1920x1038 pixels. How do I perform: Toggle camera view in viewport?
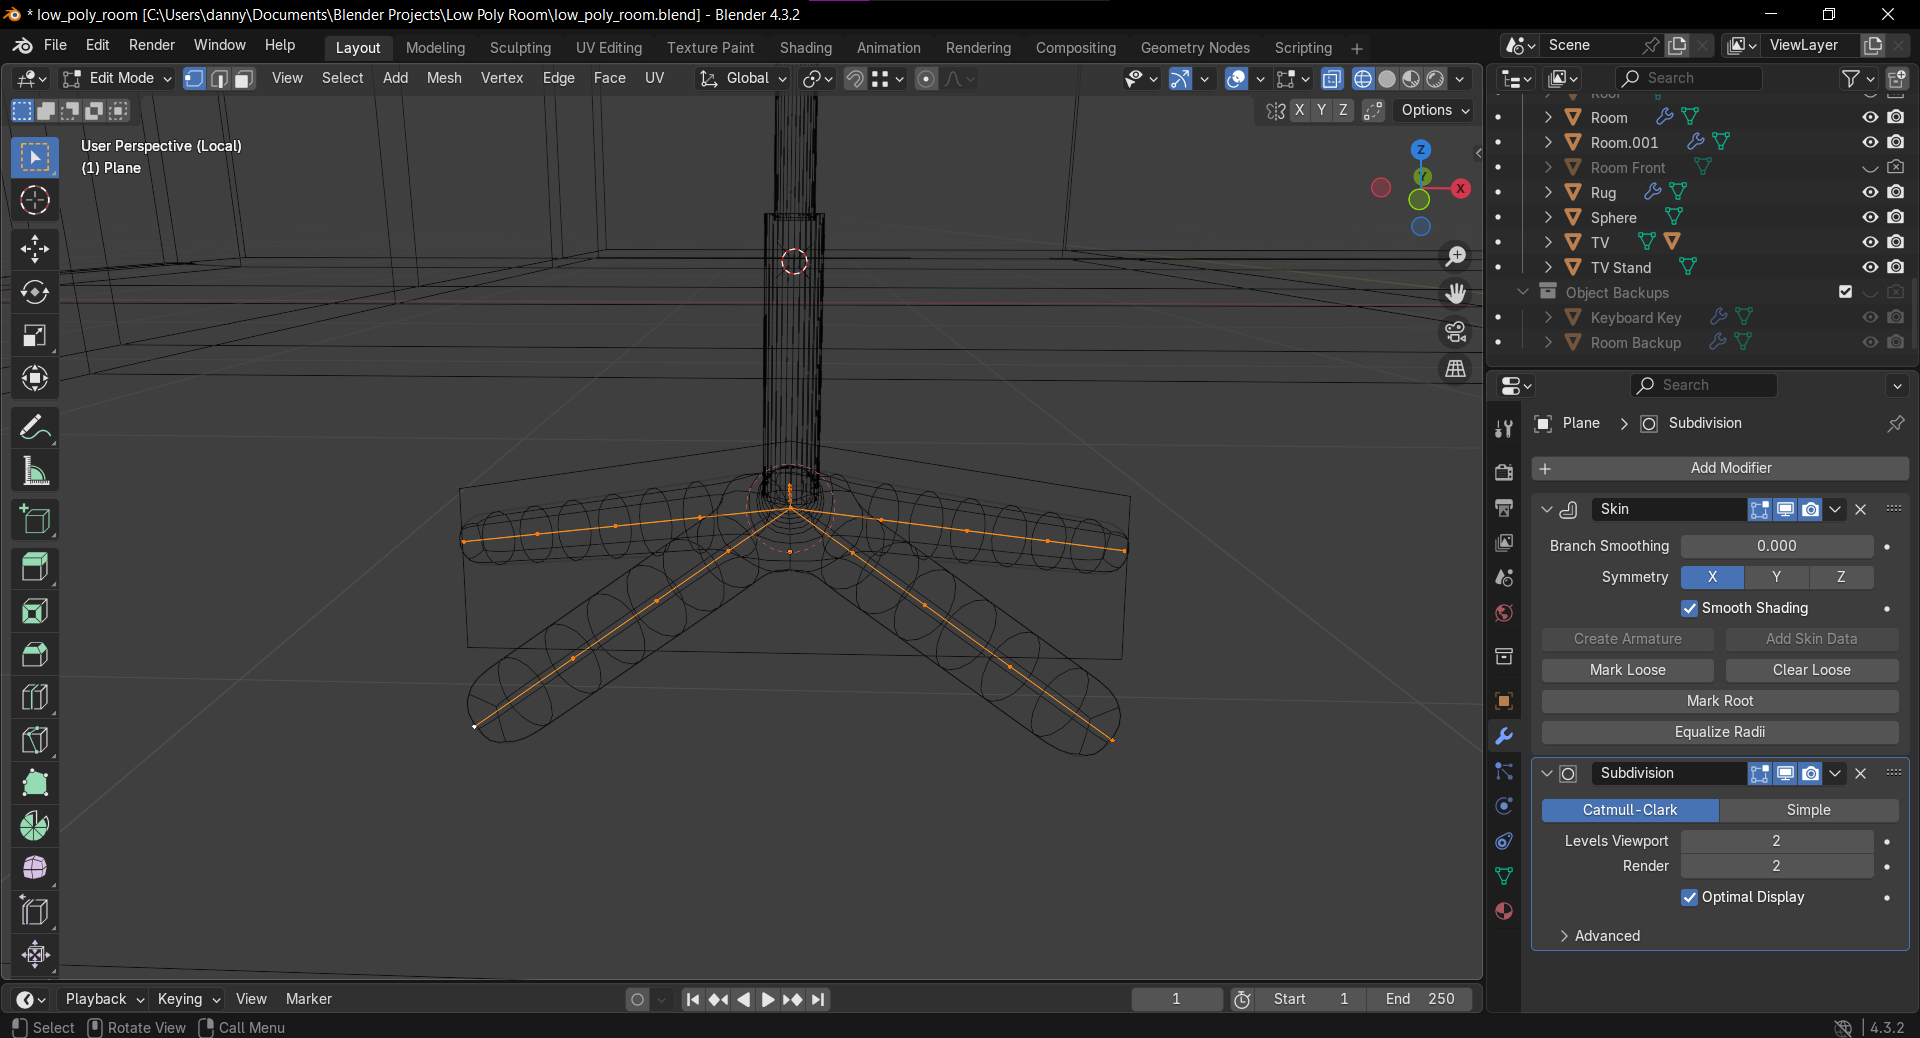click(x=1456, y=331)
